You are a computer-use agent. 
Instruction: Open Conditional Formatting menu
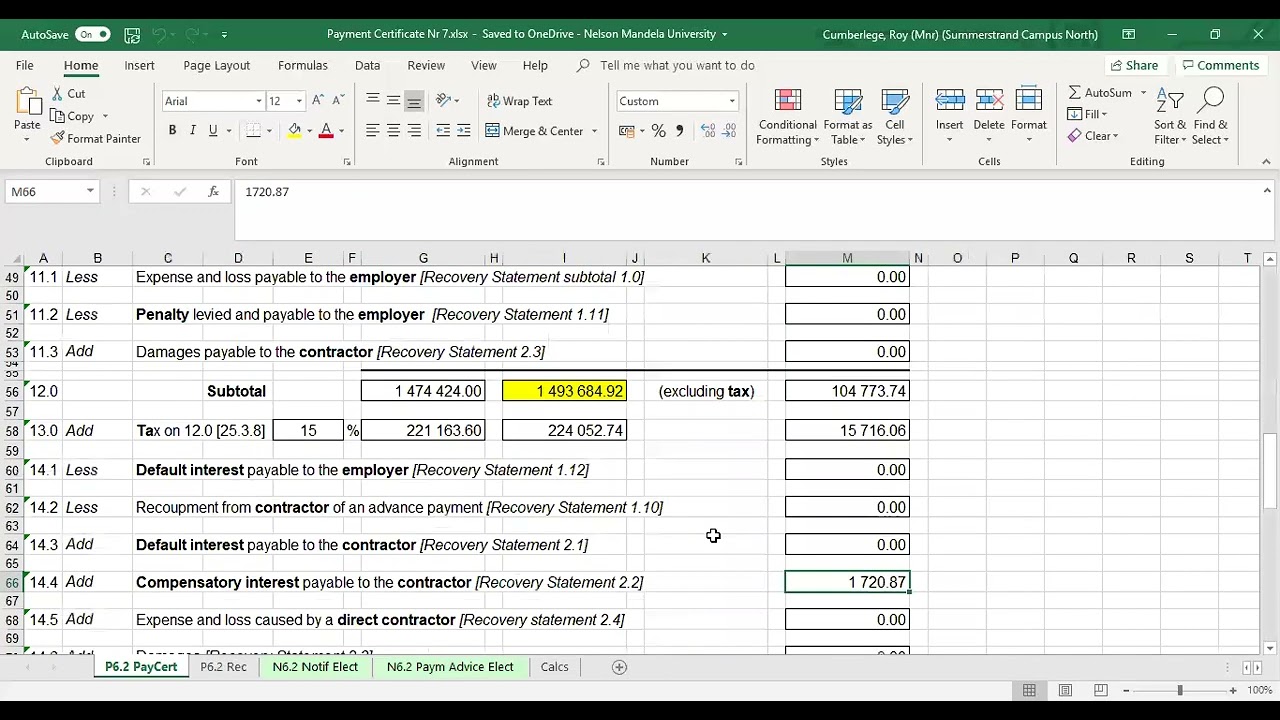787,117
